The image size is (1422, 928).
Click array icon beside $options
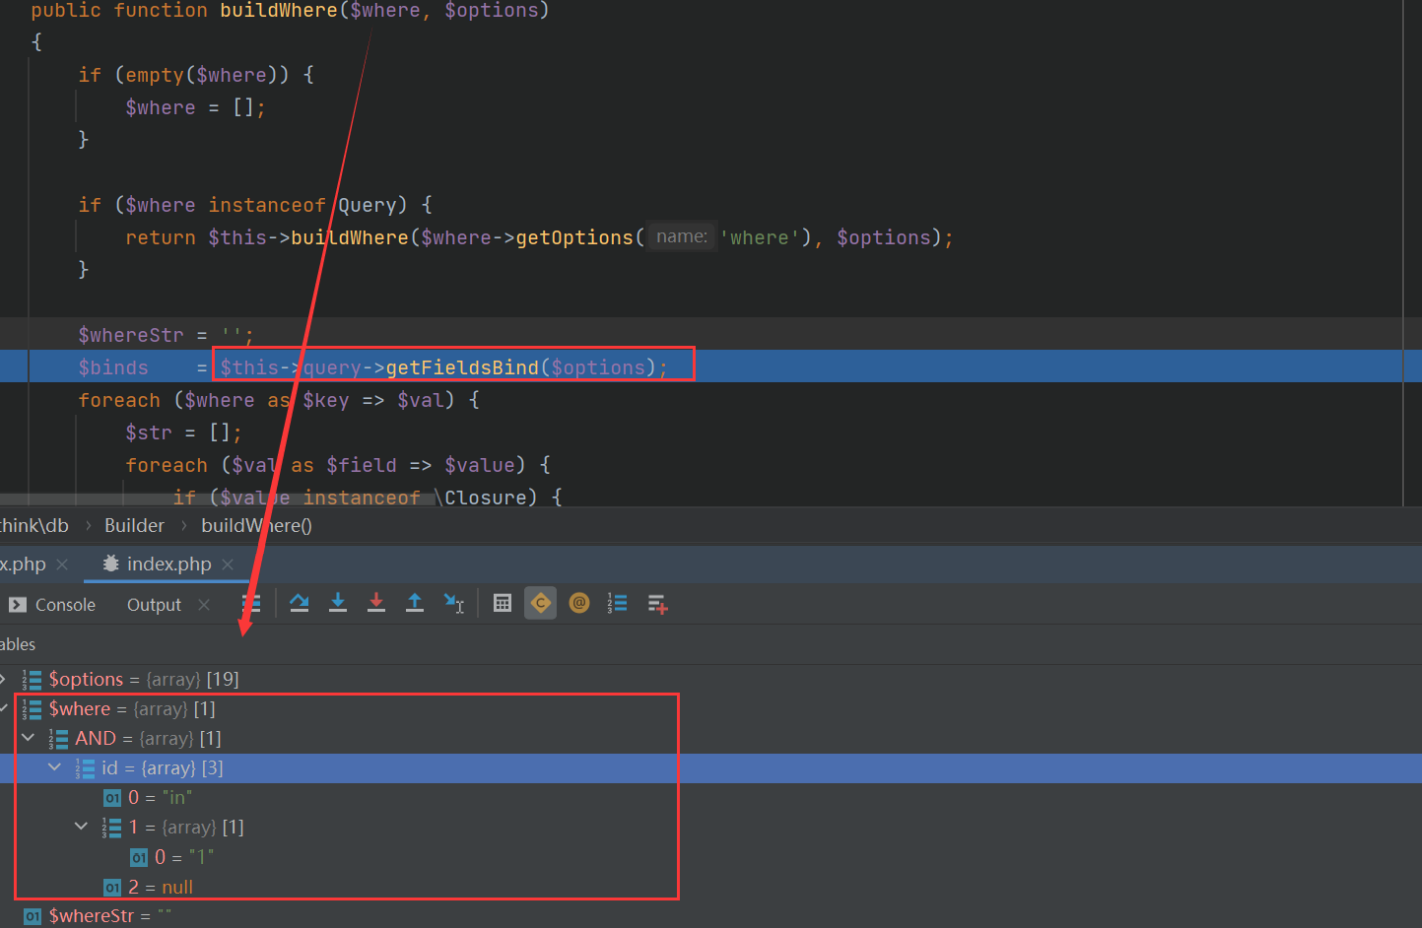point(32,680)
